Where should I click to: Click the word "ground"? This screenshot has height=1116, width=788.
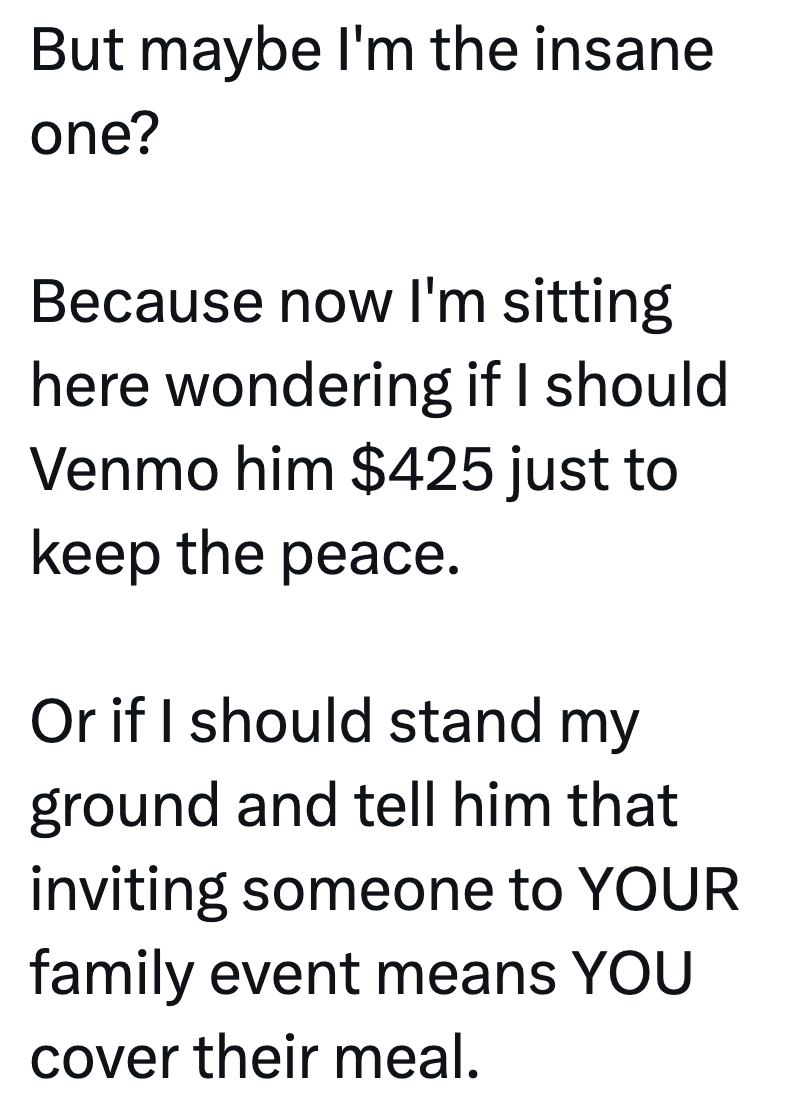121,808
